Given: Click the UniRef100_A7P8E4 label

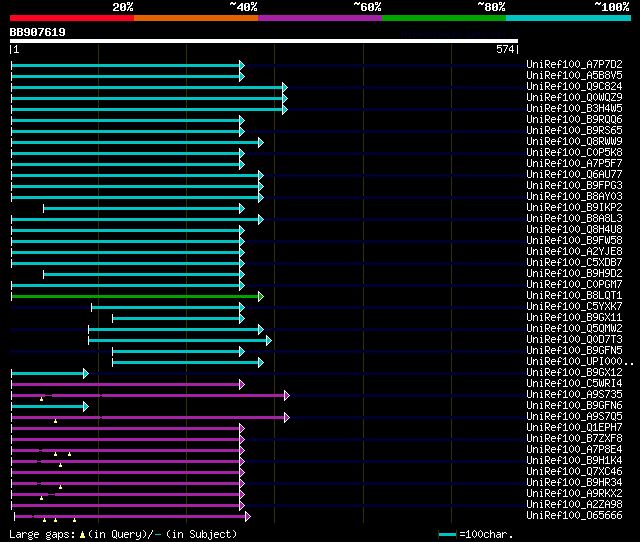Looking at the screenshot, I should [574, 450].
